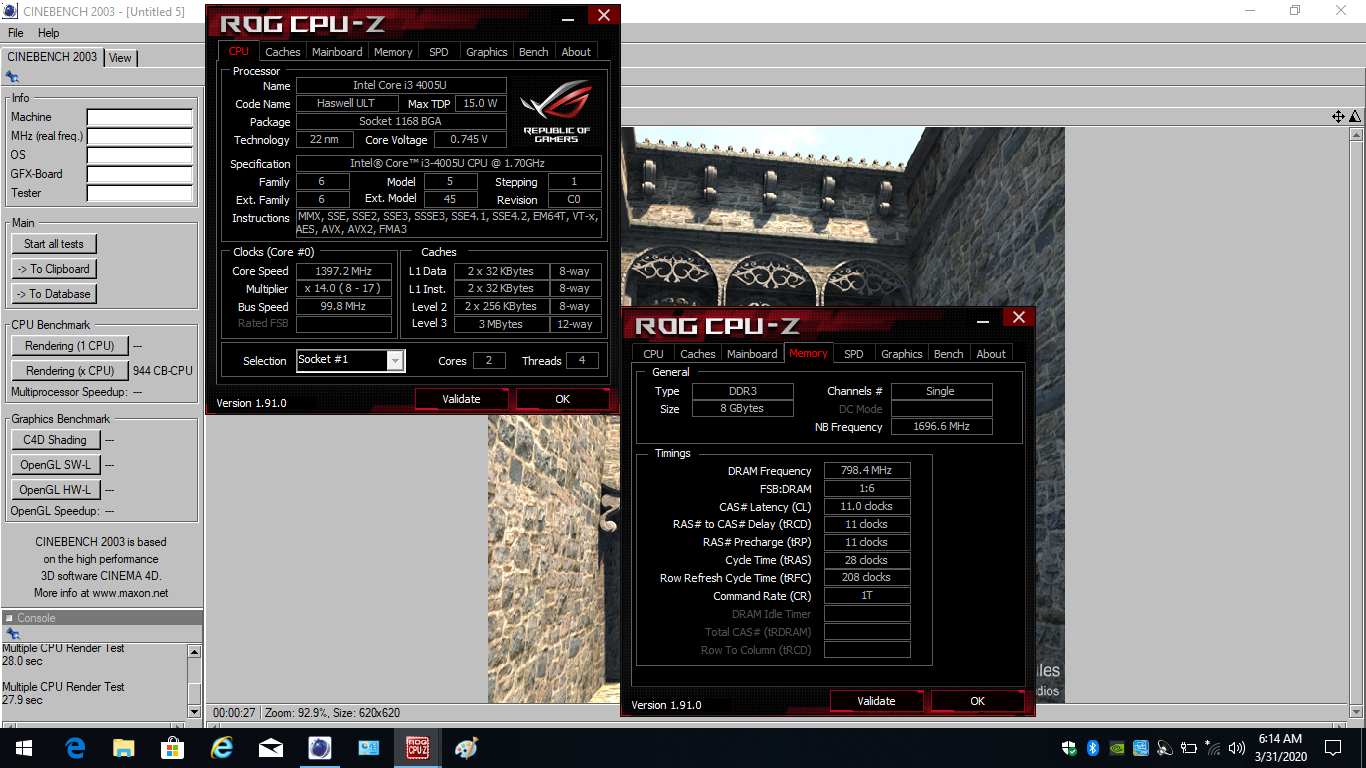Open the Wi-Fi network tray icon
Screen dimensions: 1366x768
click(x=1213, y=747)
